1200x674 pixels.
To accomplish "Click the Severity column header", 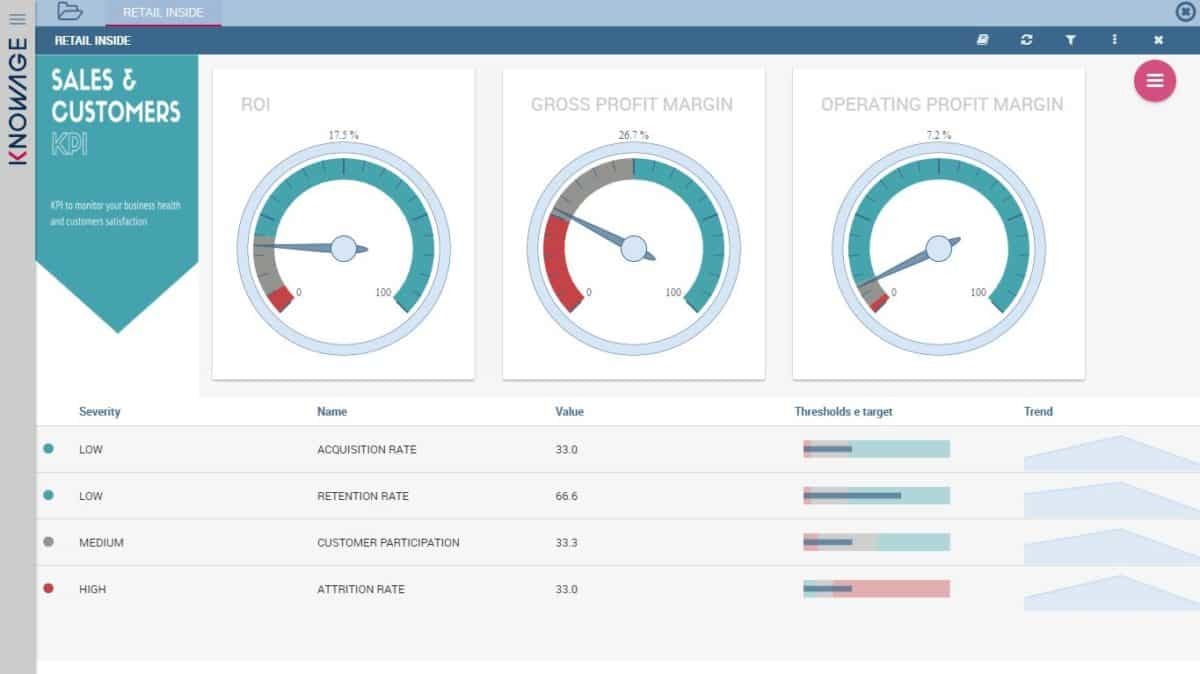I will point(100,411).
